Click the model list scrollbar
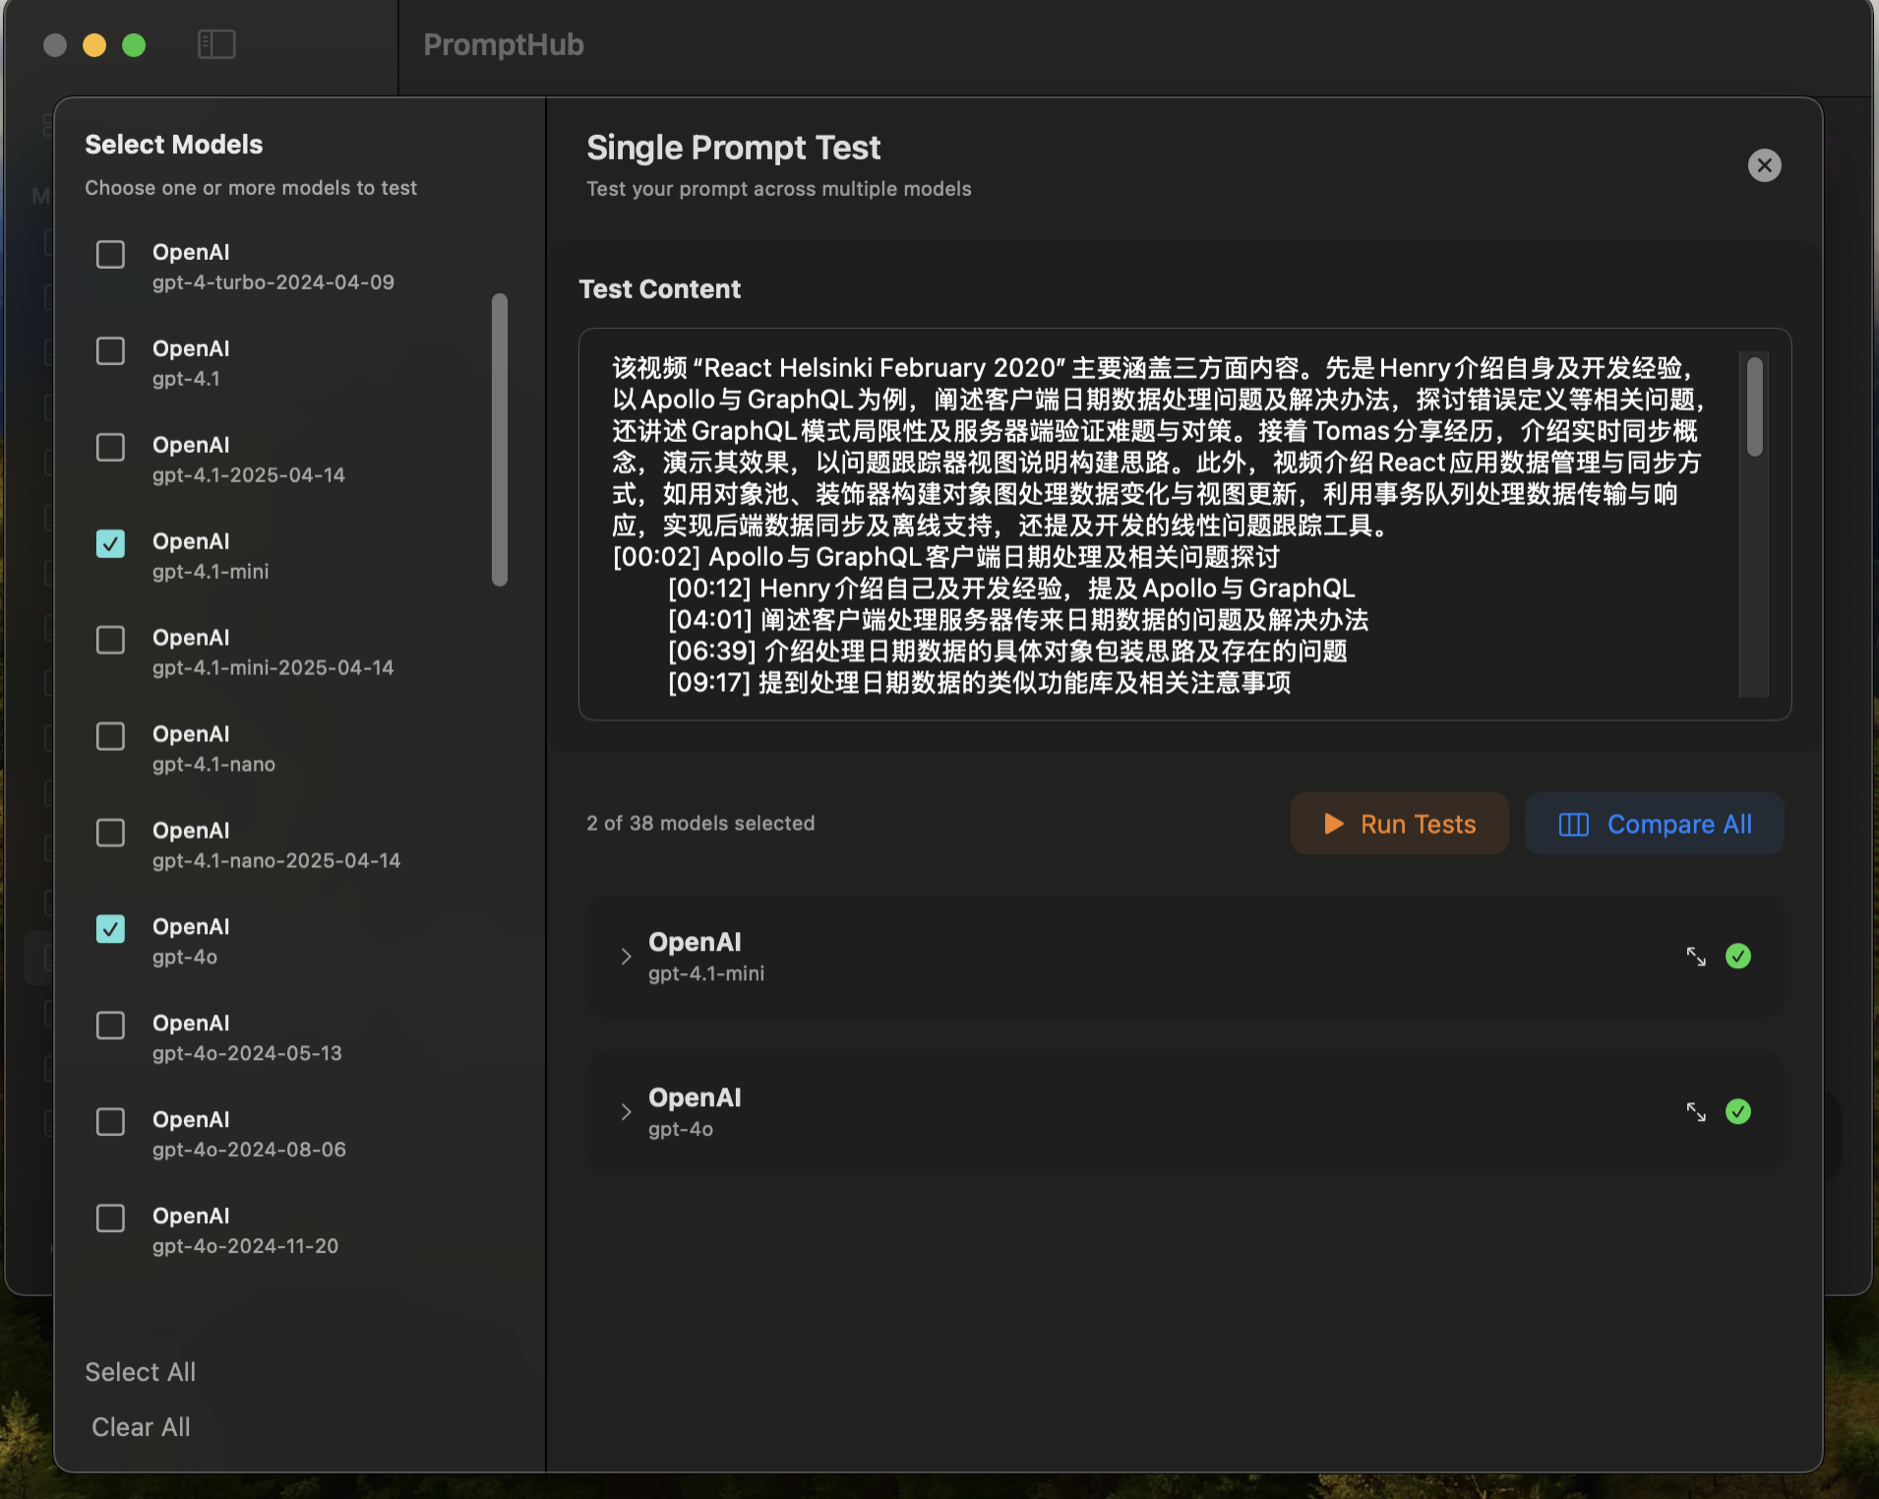The image size is (1879, 1499). coord(500,440)
